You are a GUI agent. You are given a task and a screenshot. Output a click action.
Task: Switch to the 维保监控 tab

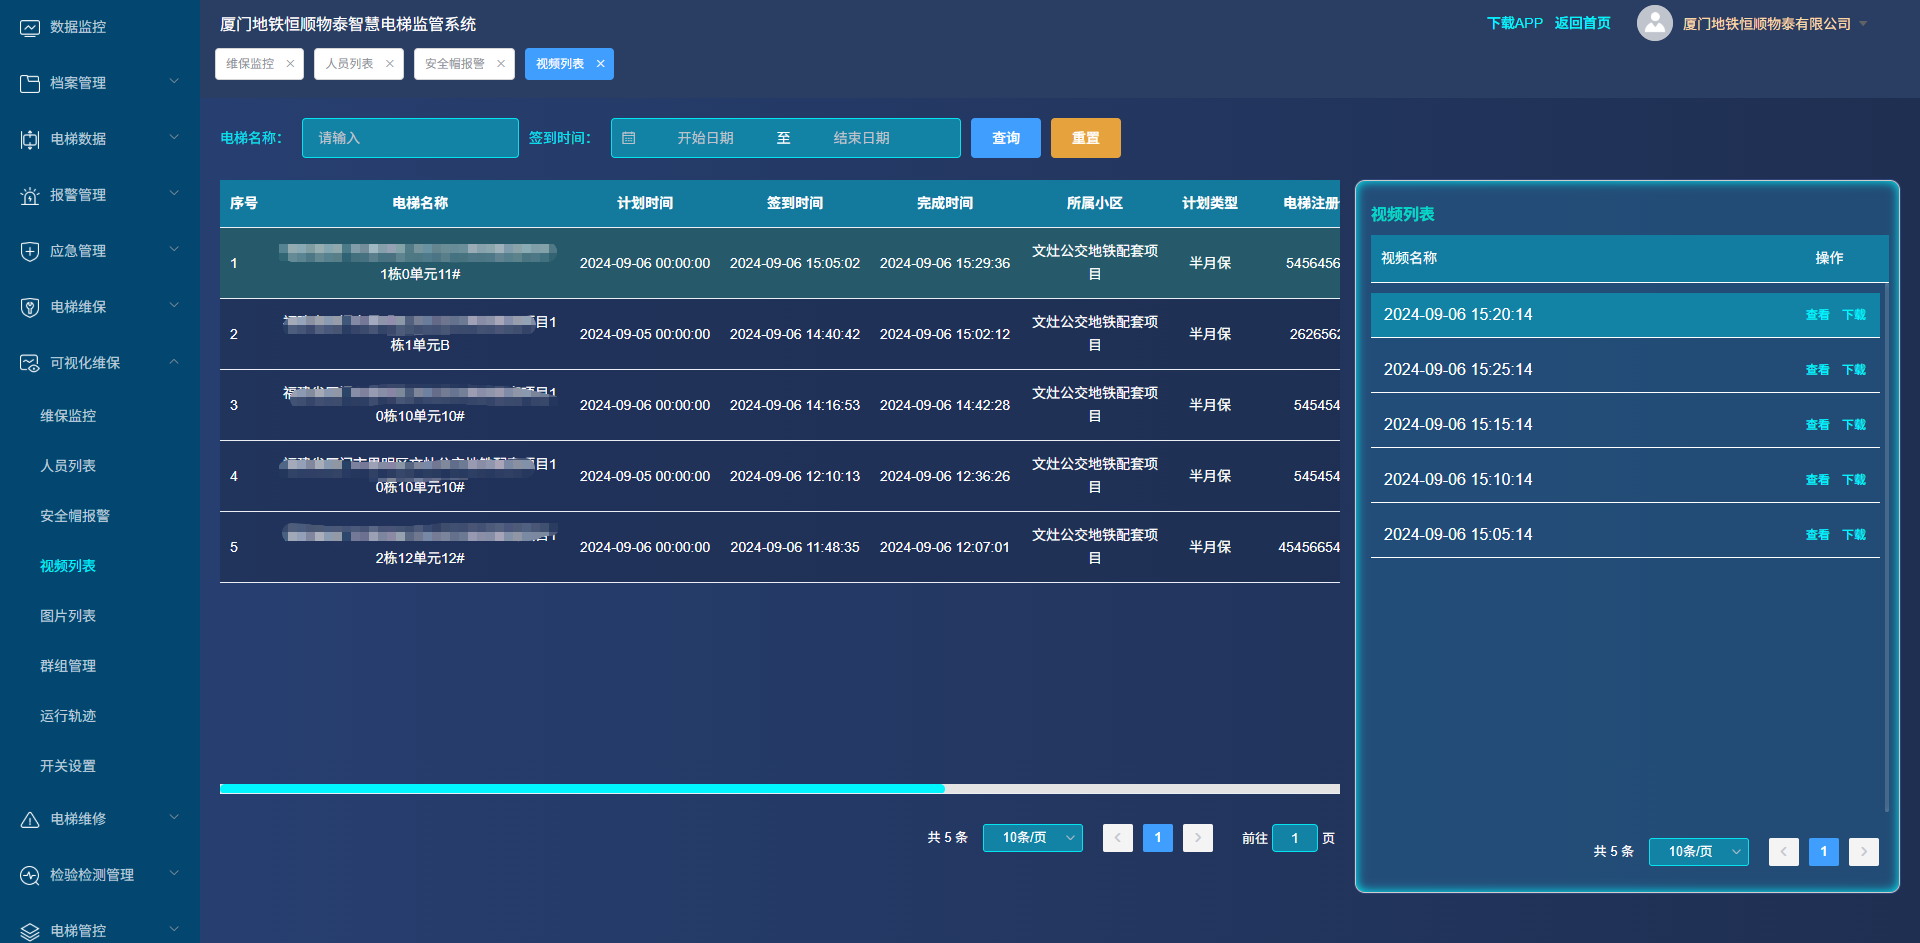[250, 64]
